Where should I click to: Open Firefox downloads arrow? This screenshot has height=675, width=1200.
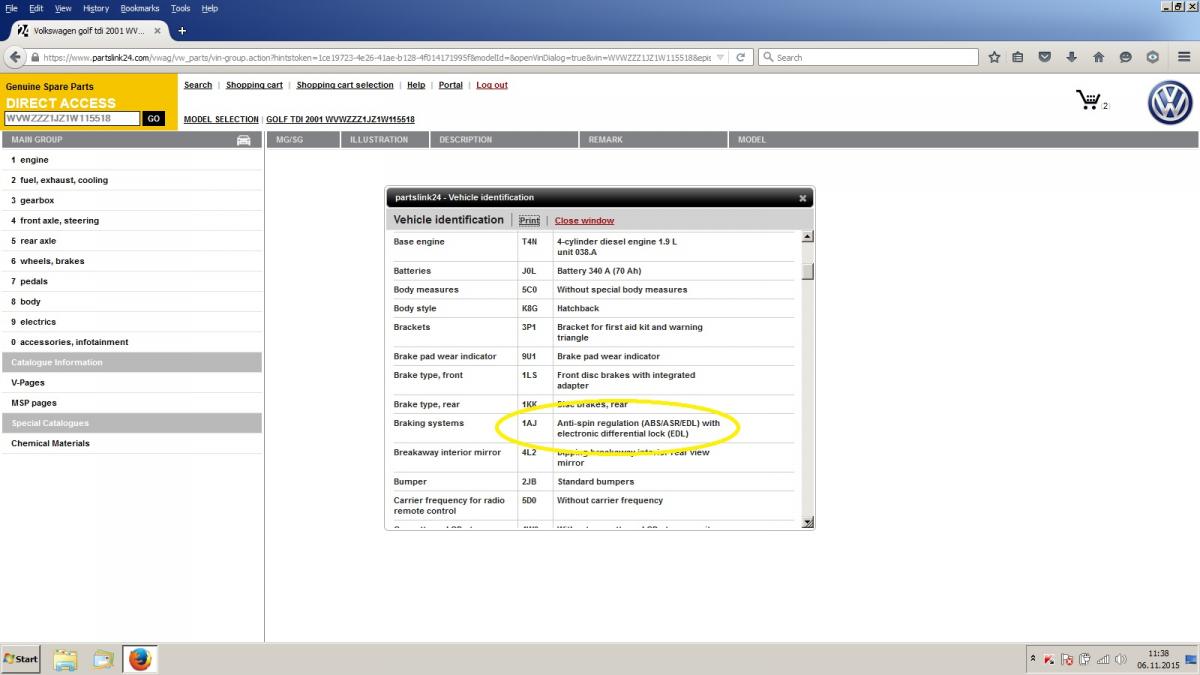pos(1072,57)
